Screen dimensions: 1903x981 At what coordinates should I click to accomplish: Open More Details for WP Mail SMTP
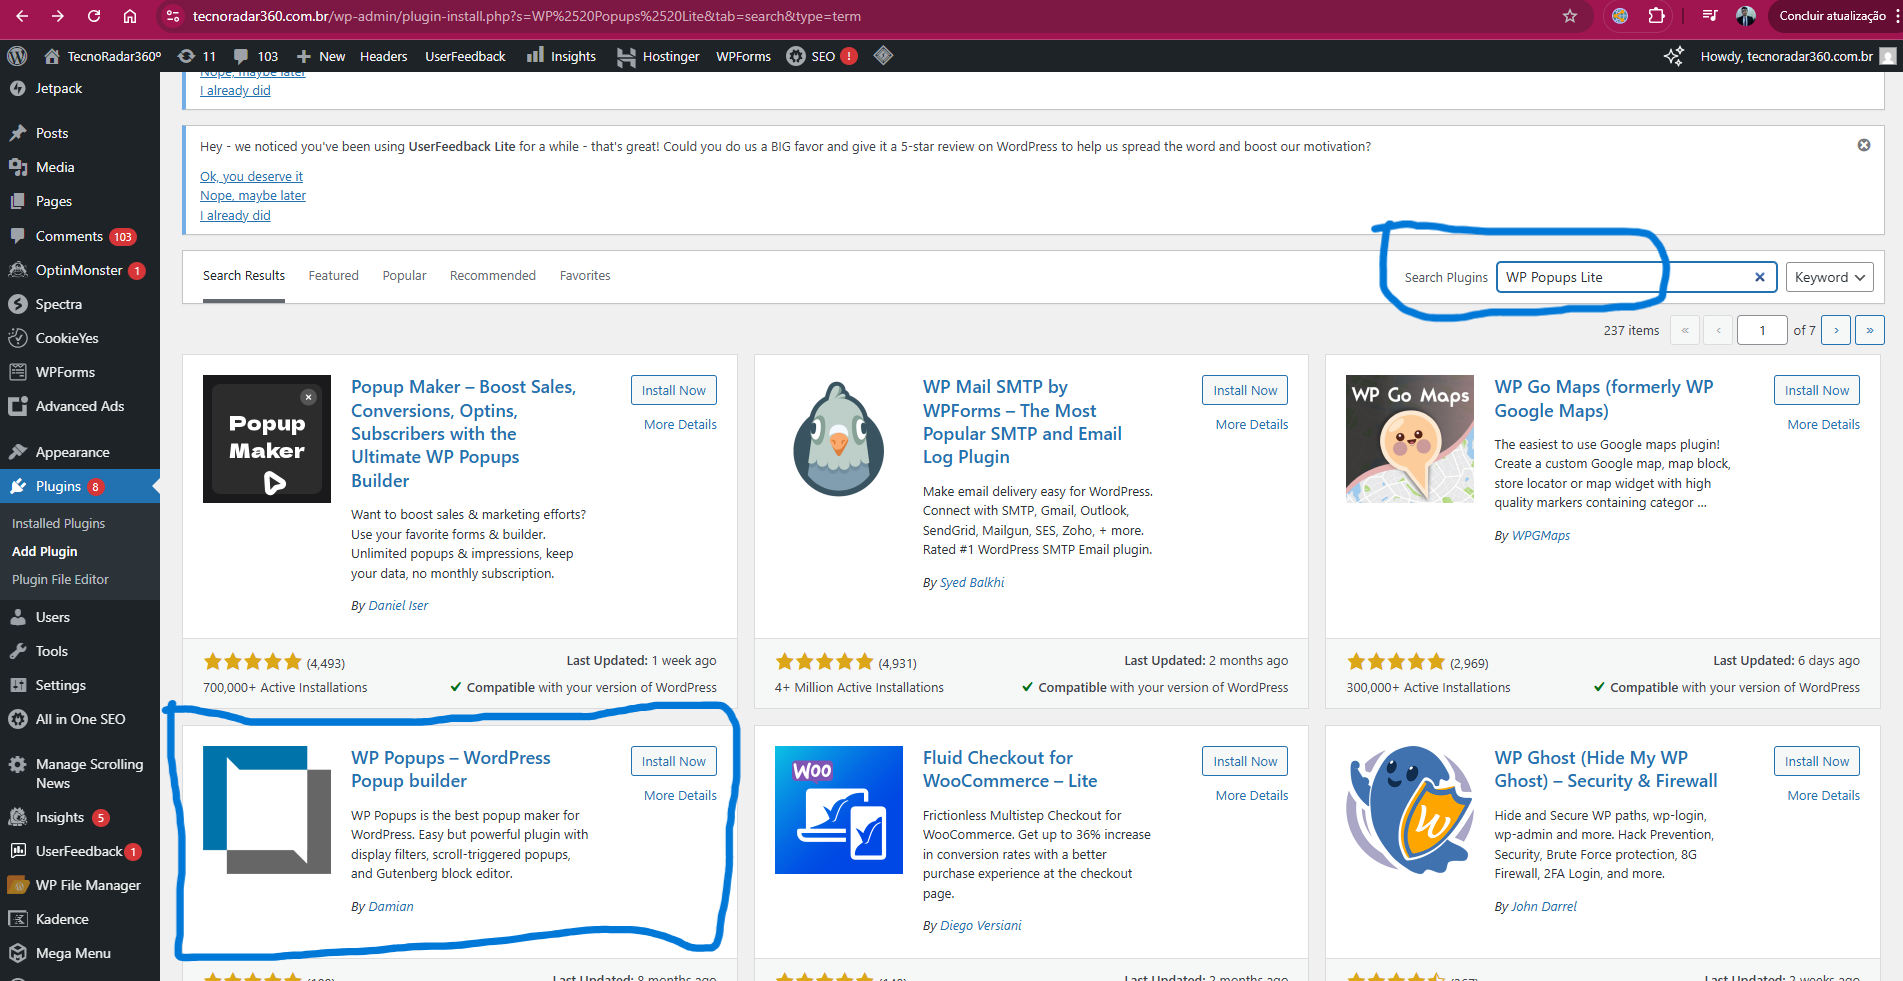pos(1251,425)
